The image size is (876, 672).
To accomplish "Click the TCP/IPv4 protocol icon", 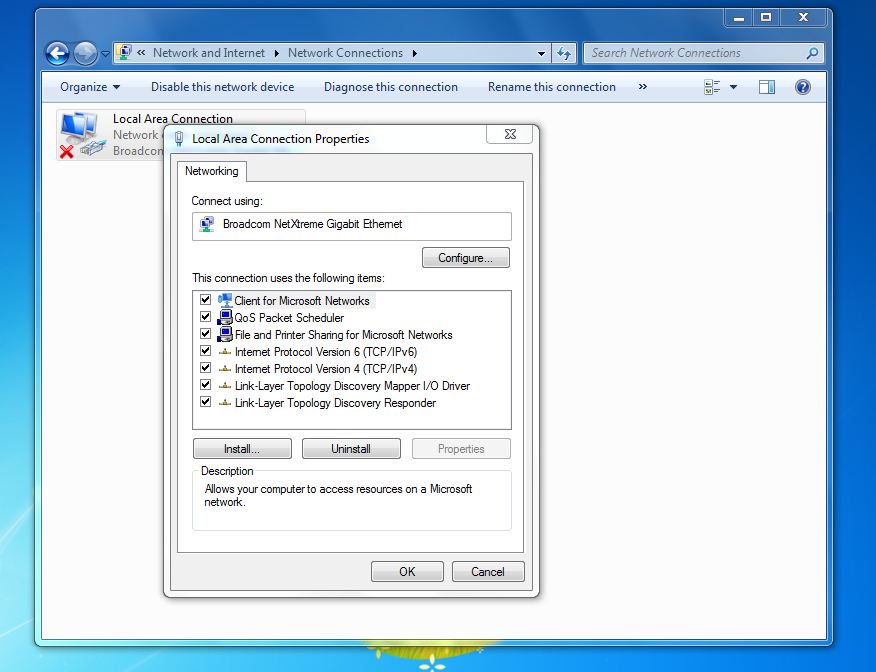I will [225, 369].
